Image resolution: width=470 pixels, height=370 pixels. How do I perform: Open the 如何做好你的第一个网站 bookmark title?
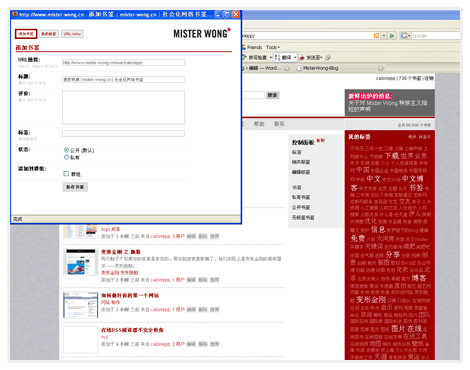coord(130,296)
